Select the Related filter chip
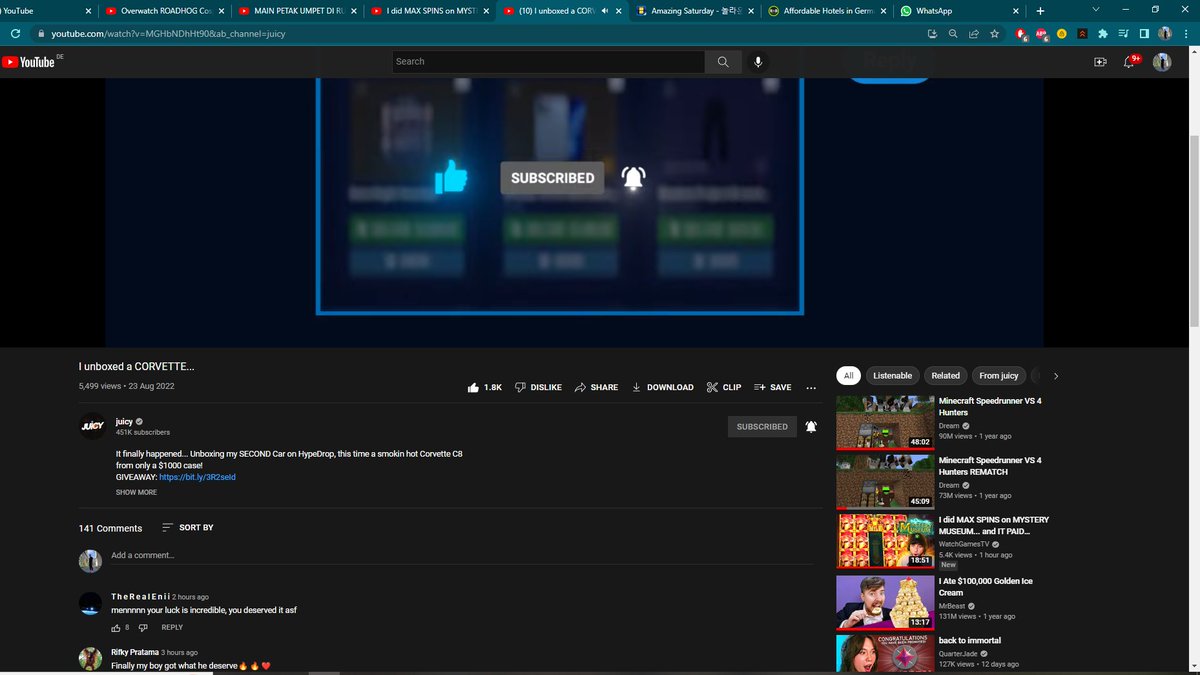 [x=945, y=376]
